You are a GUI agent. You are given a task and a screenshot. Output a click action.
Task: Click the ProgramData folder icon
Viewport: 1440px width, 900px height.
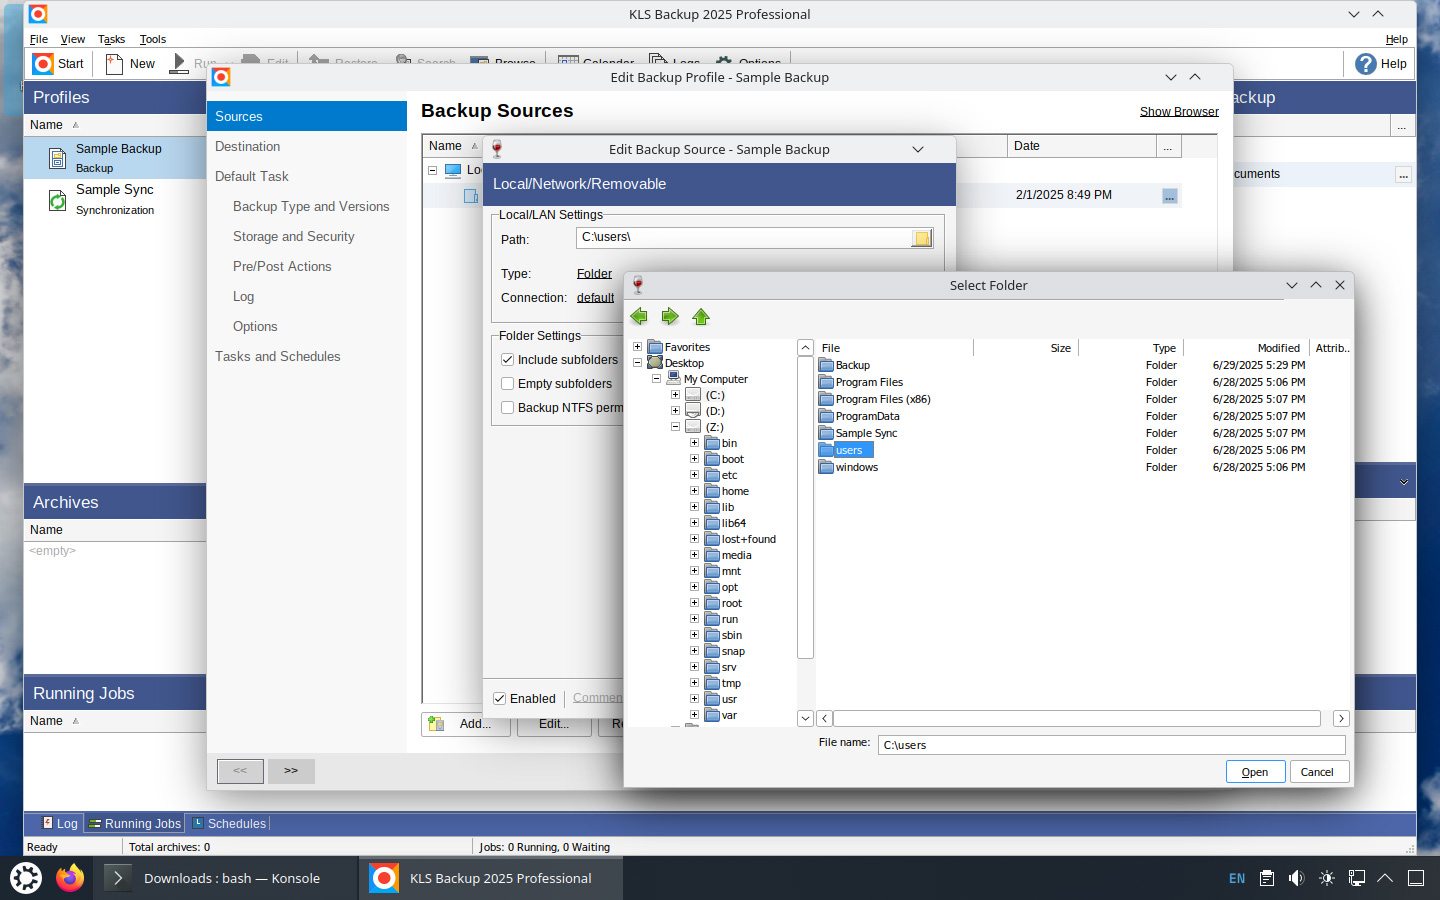point(826,416)
